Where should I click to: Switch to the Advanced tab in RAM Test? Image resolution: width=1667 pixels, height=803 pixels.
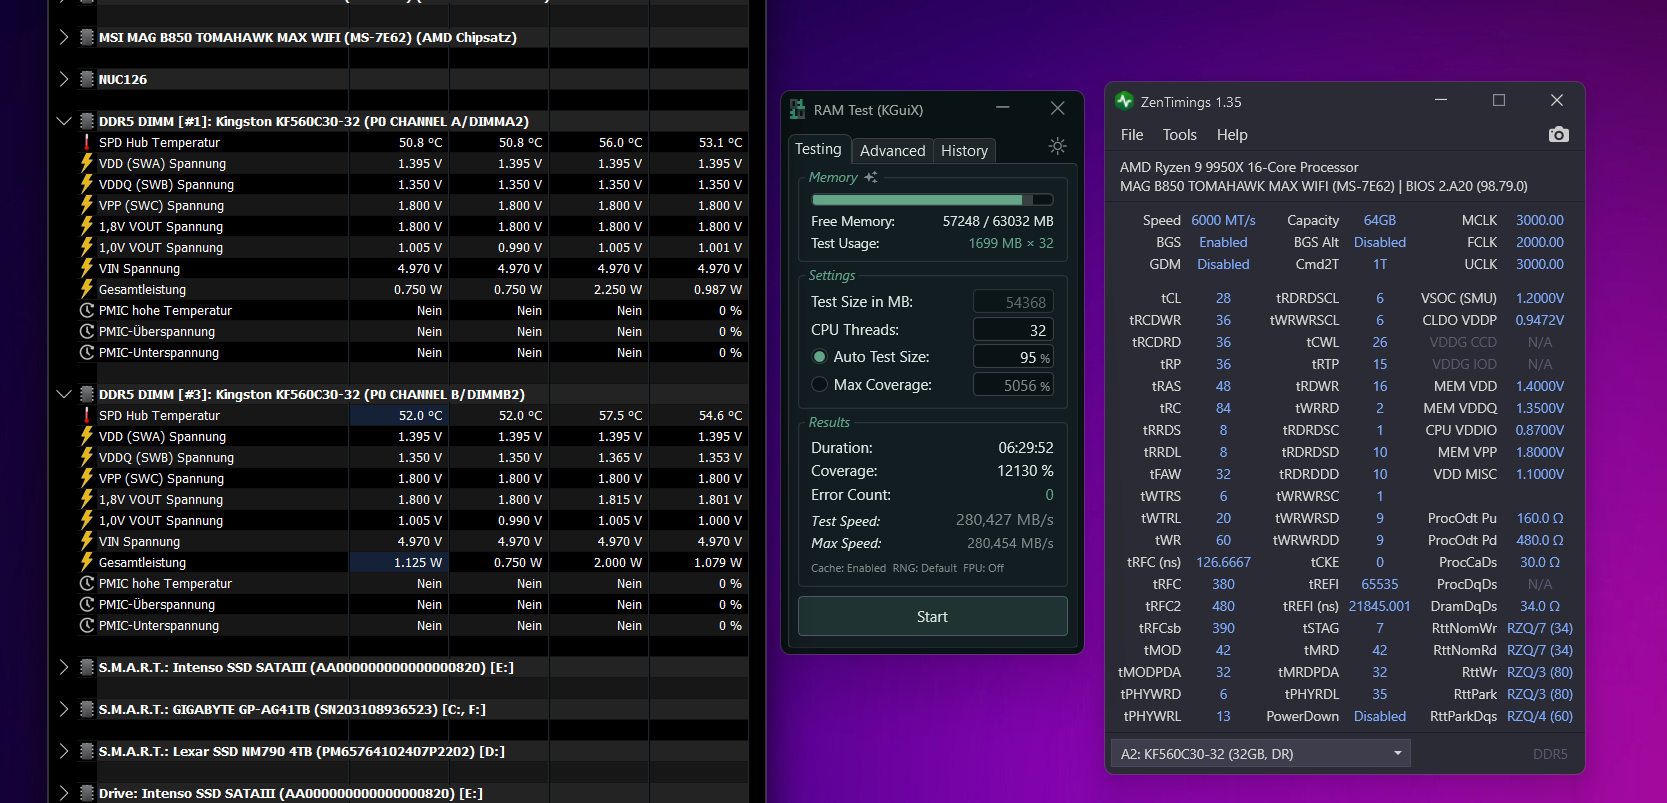tap(892, 151)
